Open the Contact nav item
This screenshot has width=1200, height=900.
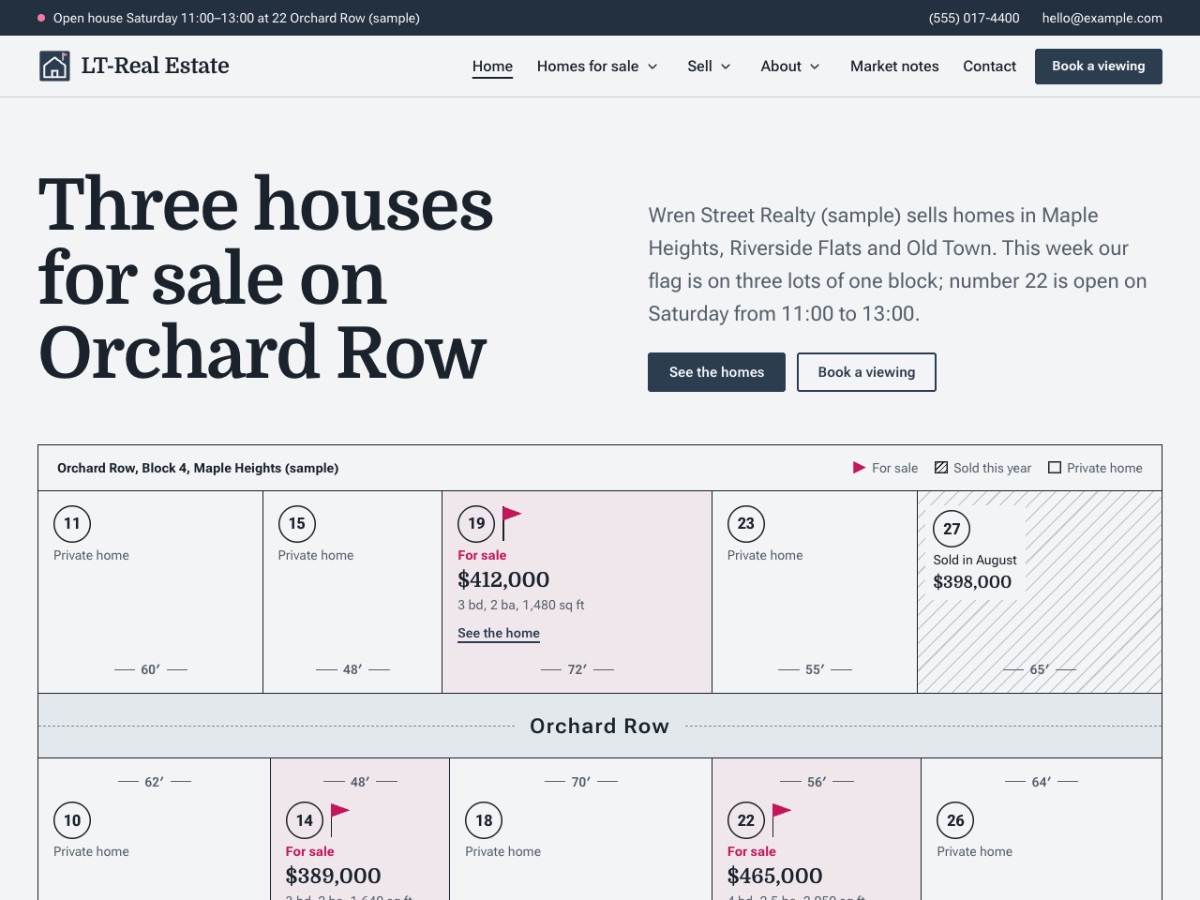989,66
